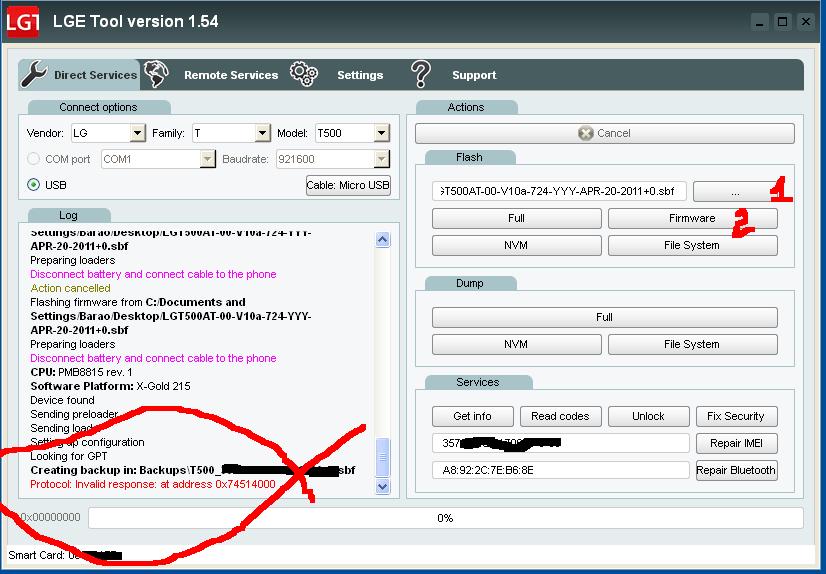The width and height of the screenshot is (826, 574).
Task: Click the firmware .sbf file path field
Action: point(559,191)
